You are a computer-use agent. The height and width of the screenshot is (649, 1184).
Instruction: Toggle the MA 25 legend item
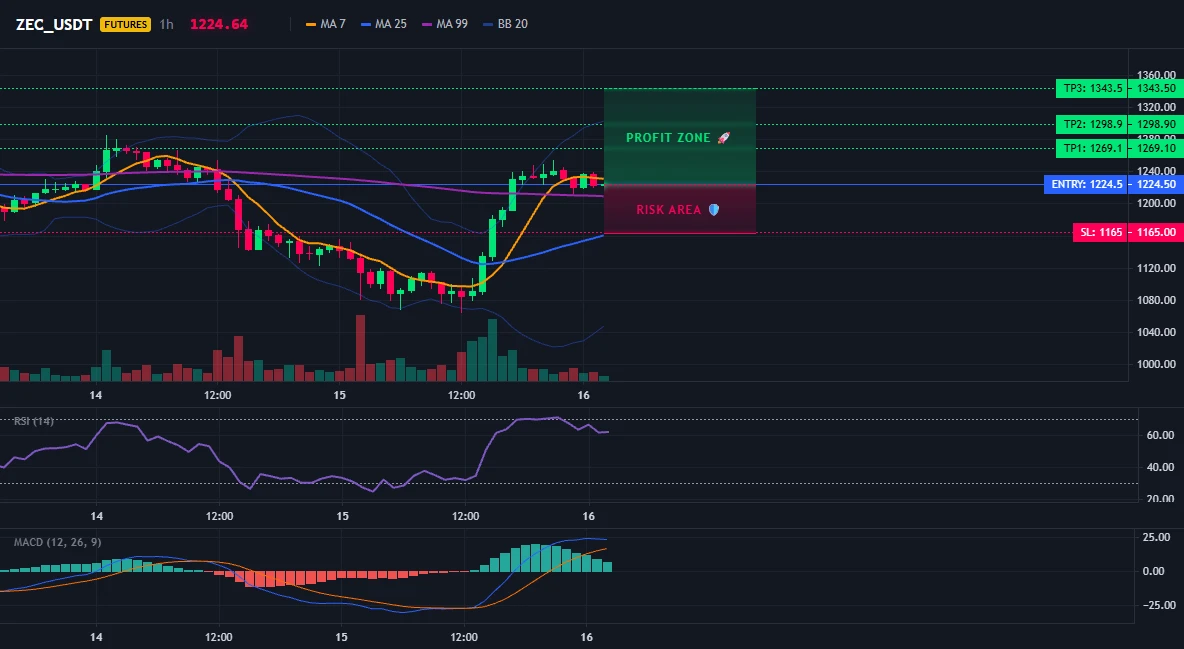tap(384, 24)
